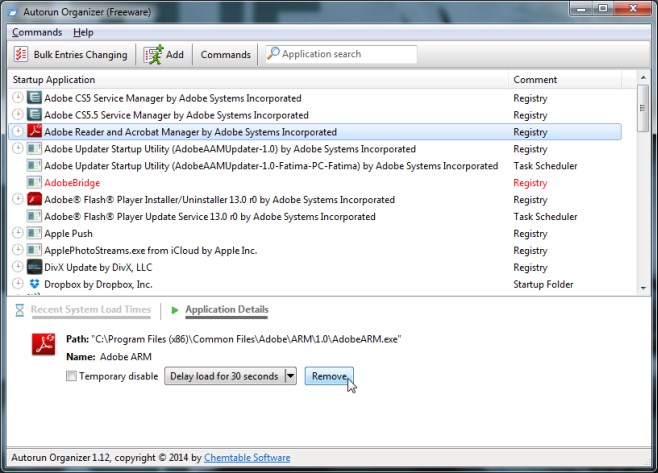Enable the Temporary disable checkbox
The width and height of the screenshot is (658, 473).
[x=71, y=376]
